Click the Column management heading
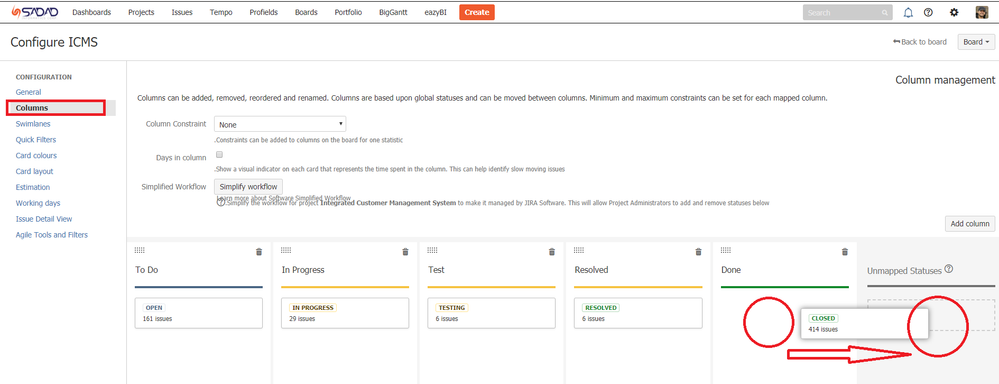Image resolution: width=999 pixels, height=384 pixels. tap(945, 80)
